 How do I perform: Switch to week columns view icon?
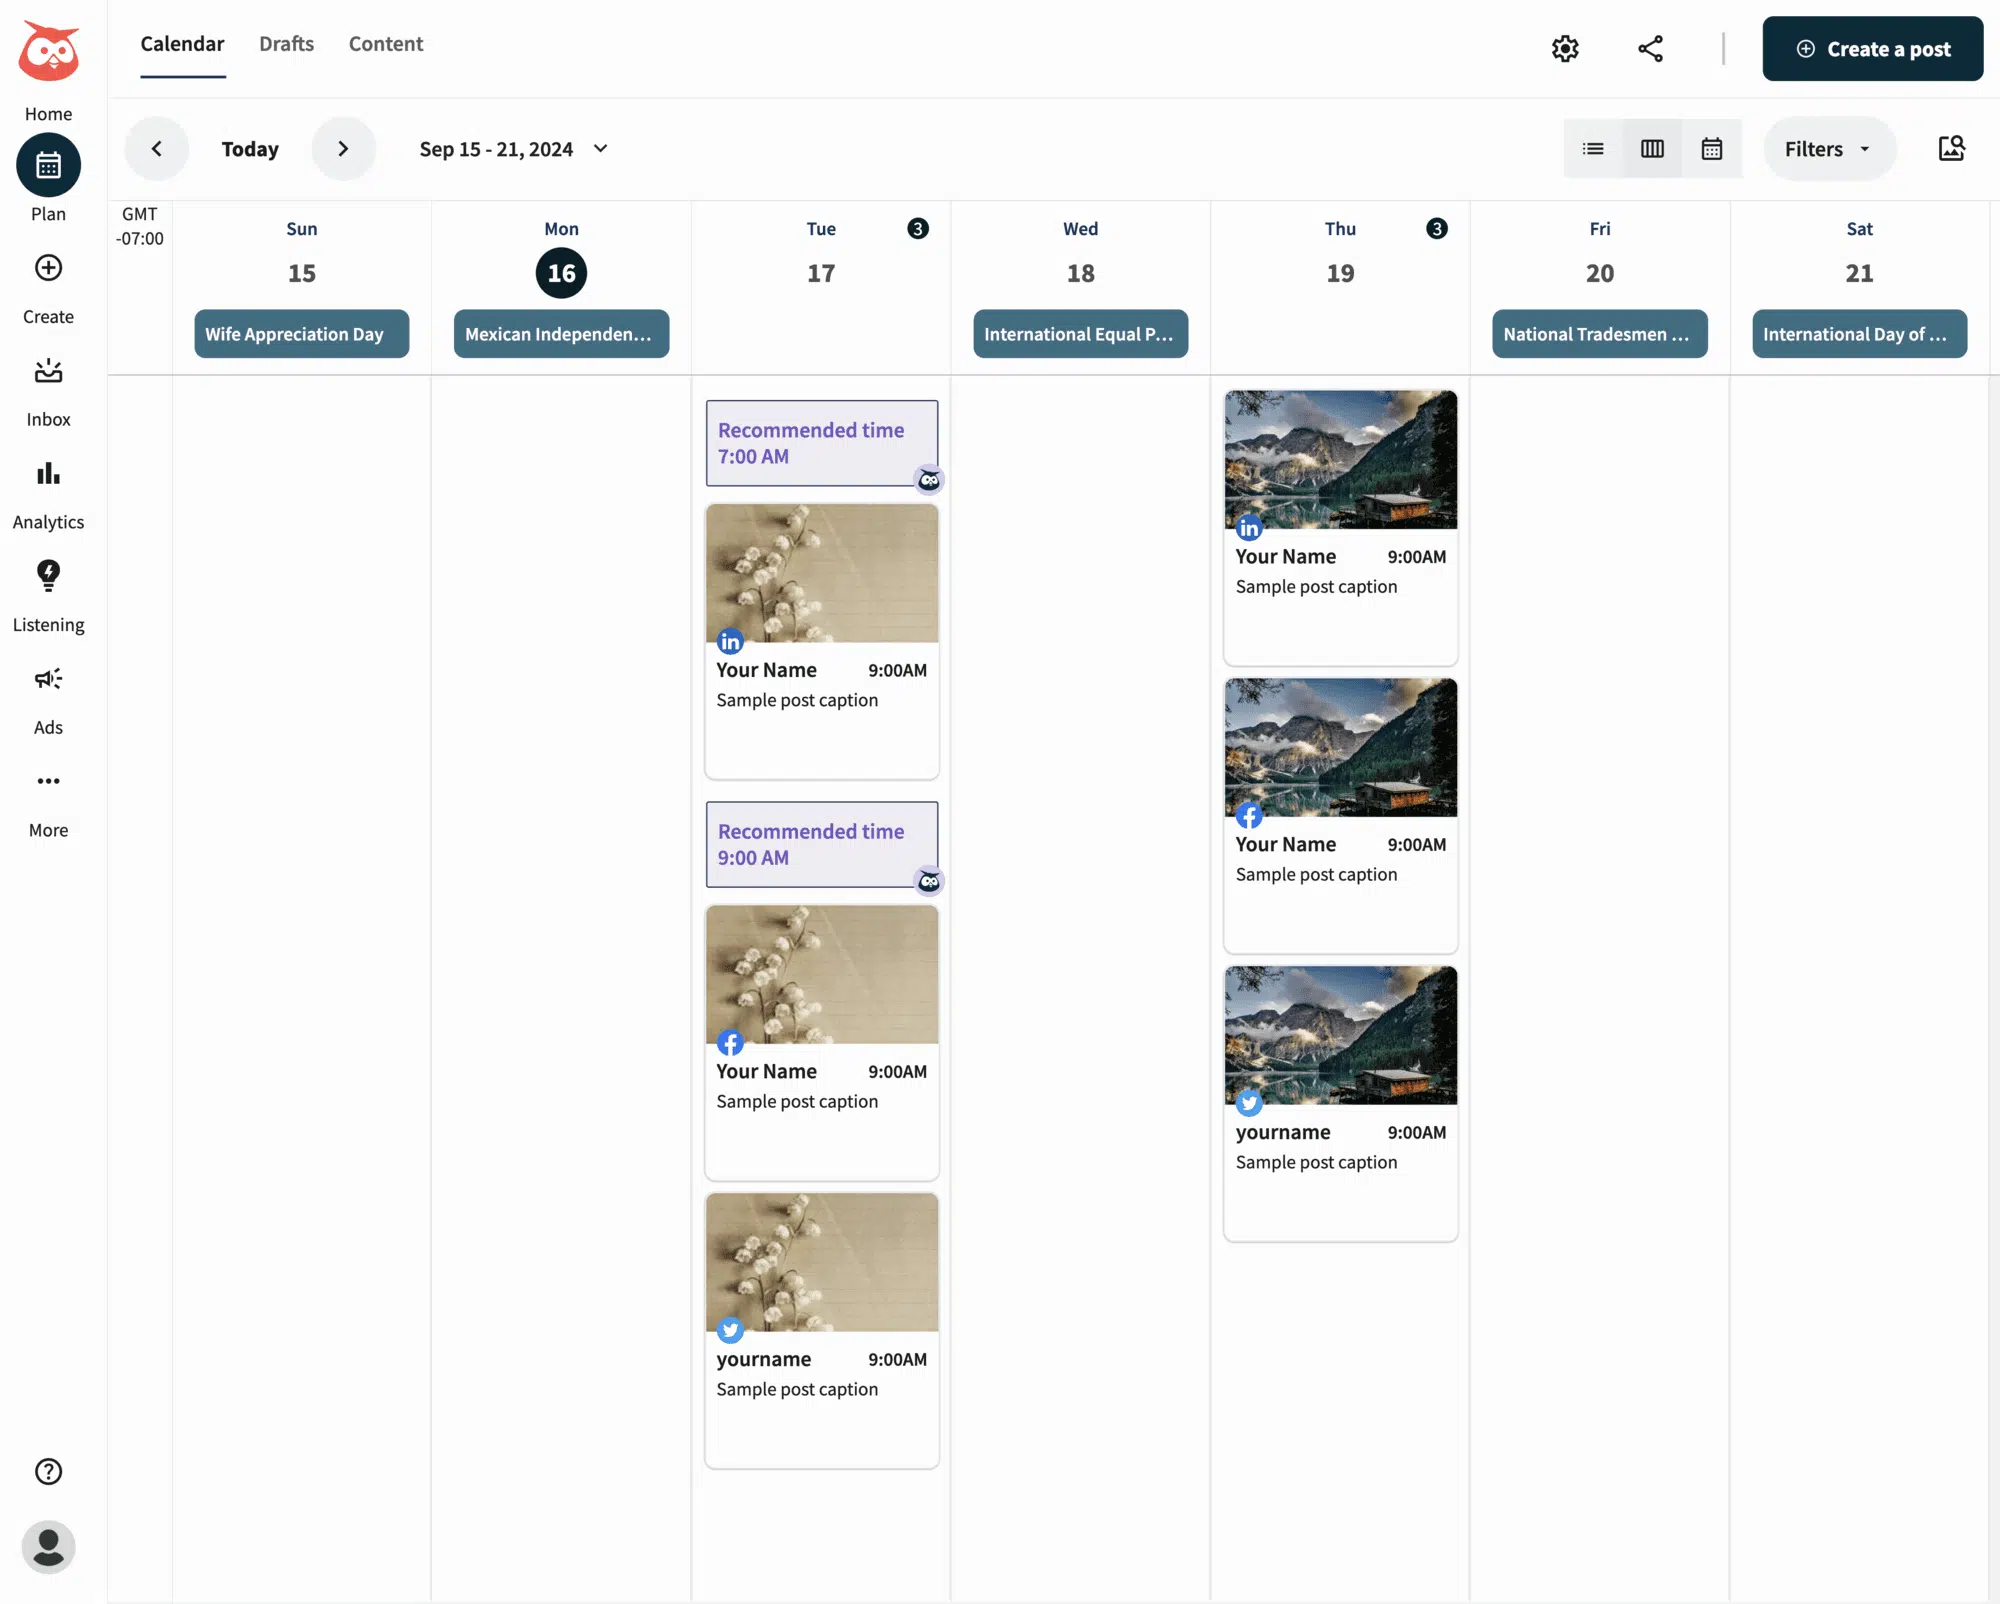(1652, 149)
